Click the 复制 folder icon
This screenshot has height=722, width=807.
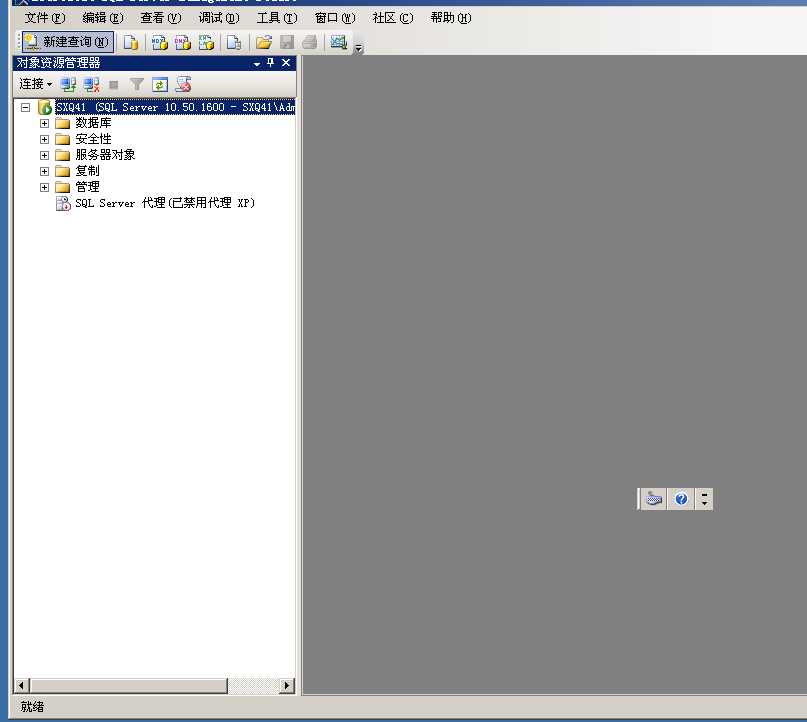[62, 171]
